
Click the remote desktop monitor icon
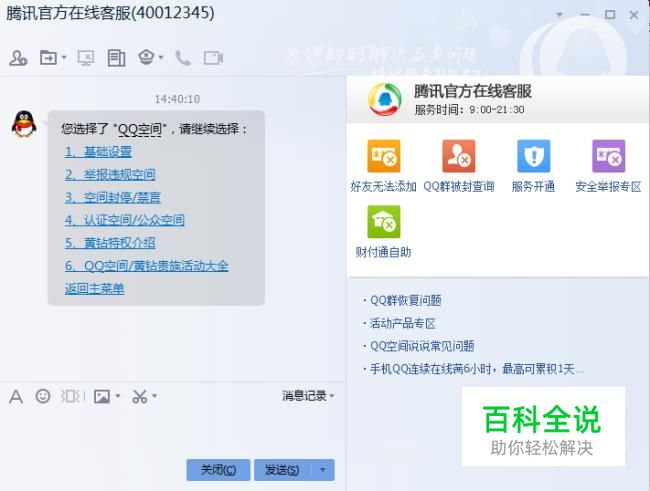[x=86, y=58]
